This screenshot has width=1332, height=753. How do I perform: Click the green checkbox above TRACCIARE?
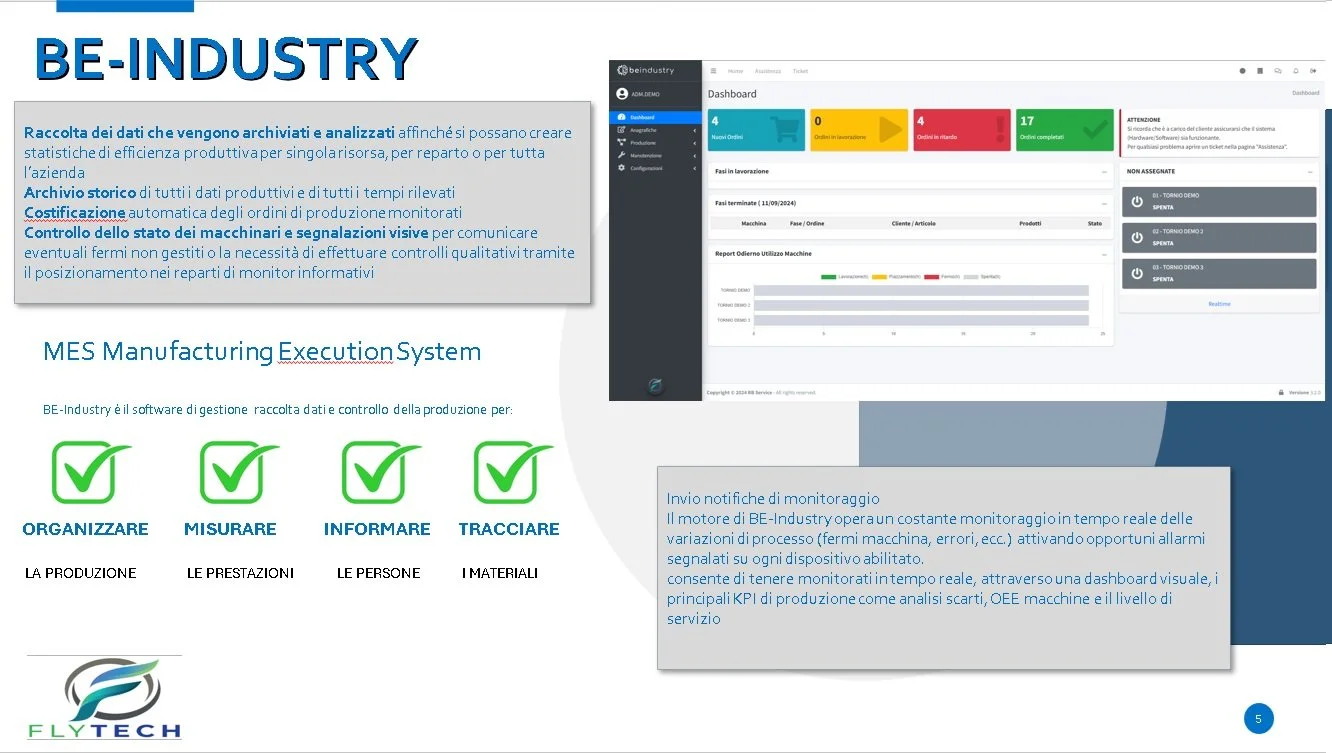click(x=512, y=473)
